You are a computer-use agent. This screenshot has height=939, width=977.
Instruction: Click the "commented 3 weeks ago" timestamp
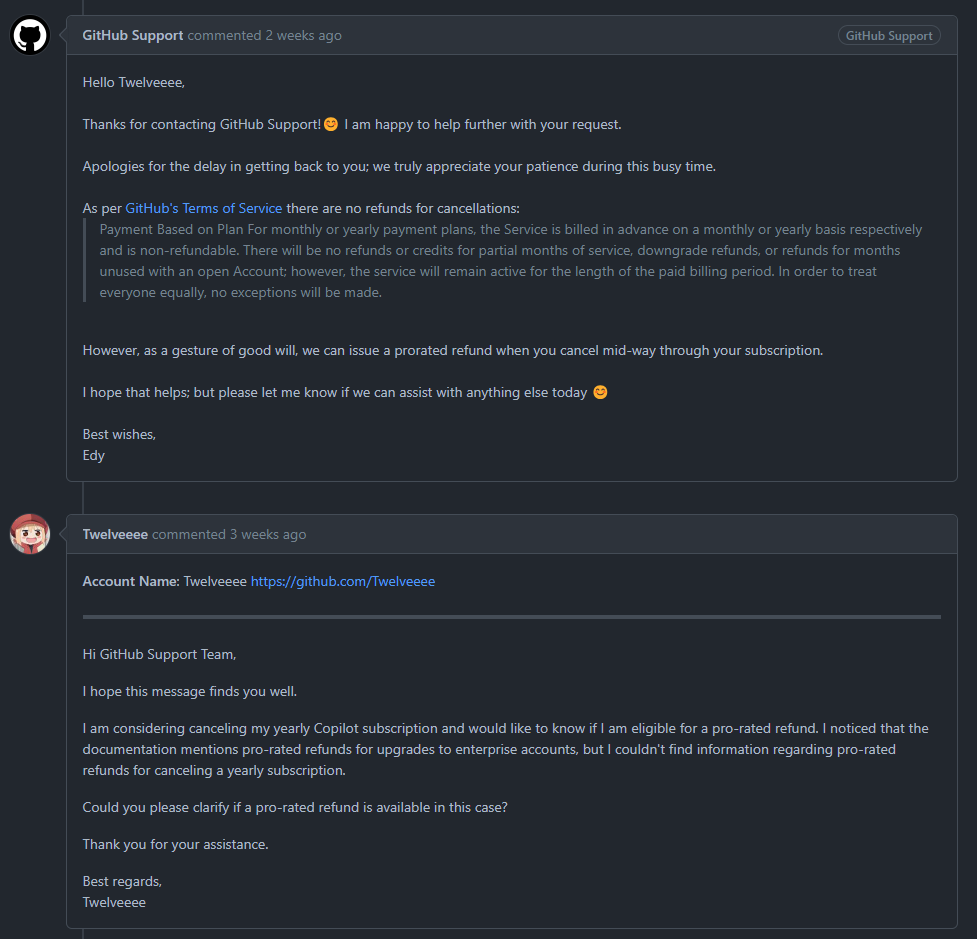(229, 534)
